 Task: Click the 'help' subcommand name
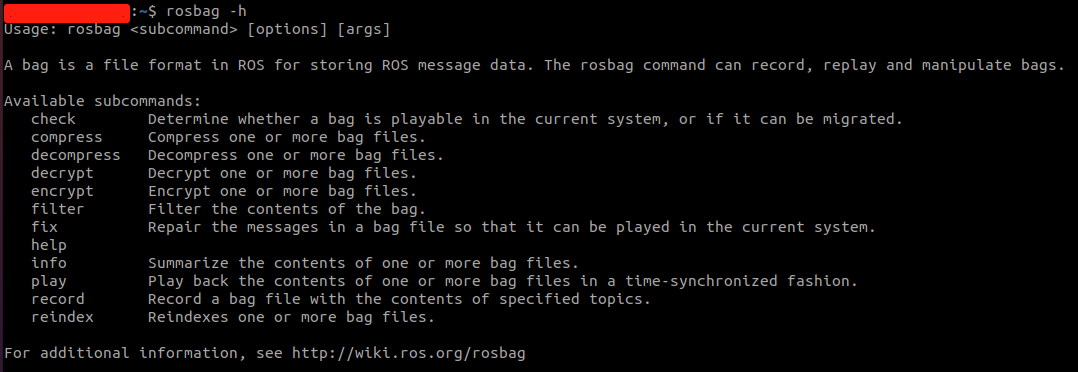pos(49,245)
